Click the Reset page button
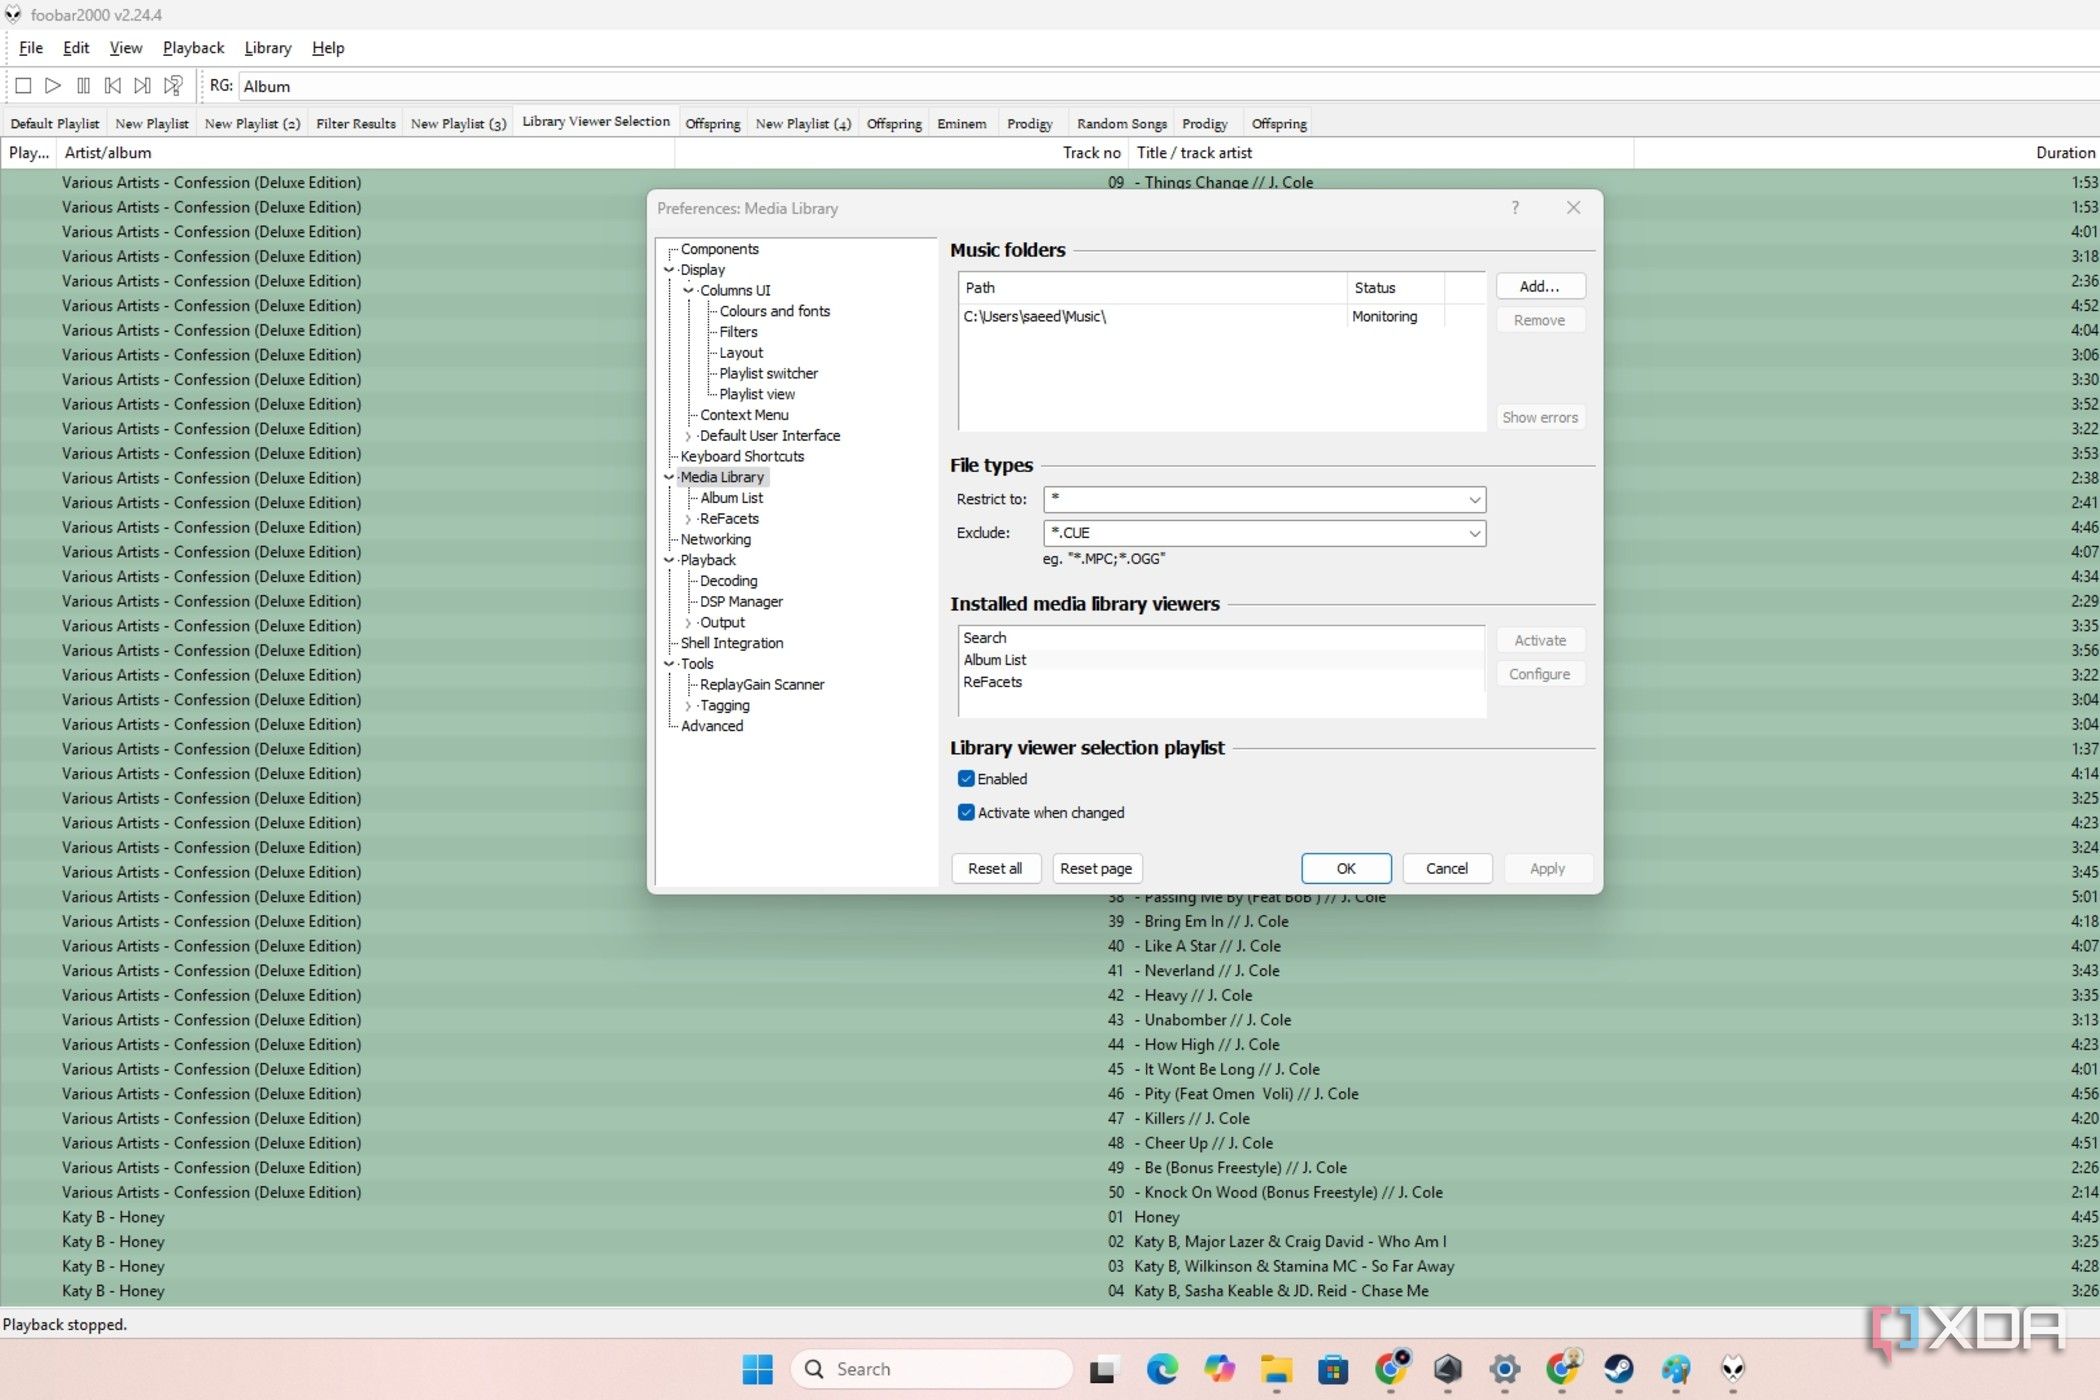Screen dimensions: 2100x1400 (1096, 868)
